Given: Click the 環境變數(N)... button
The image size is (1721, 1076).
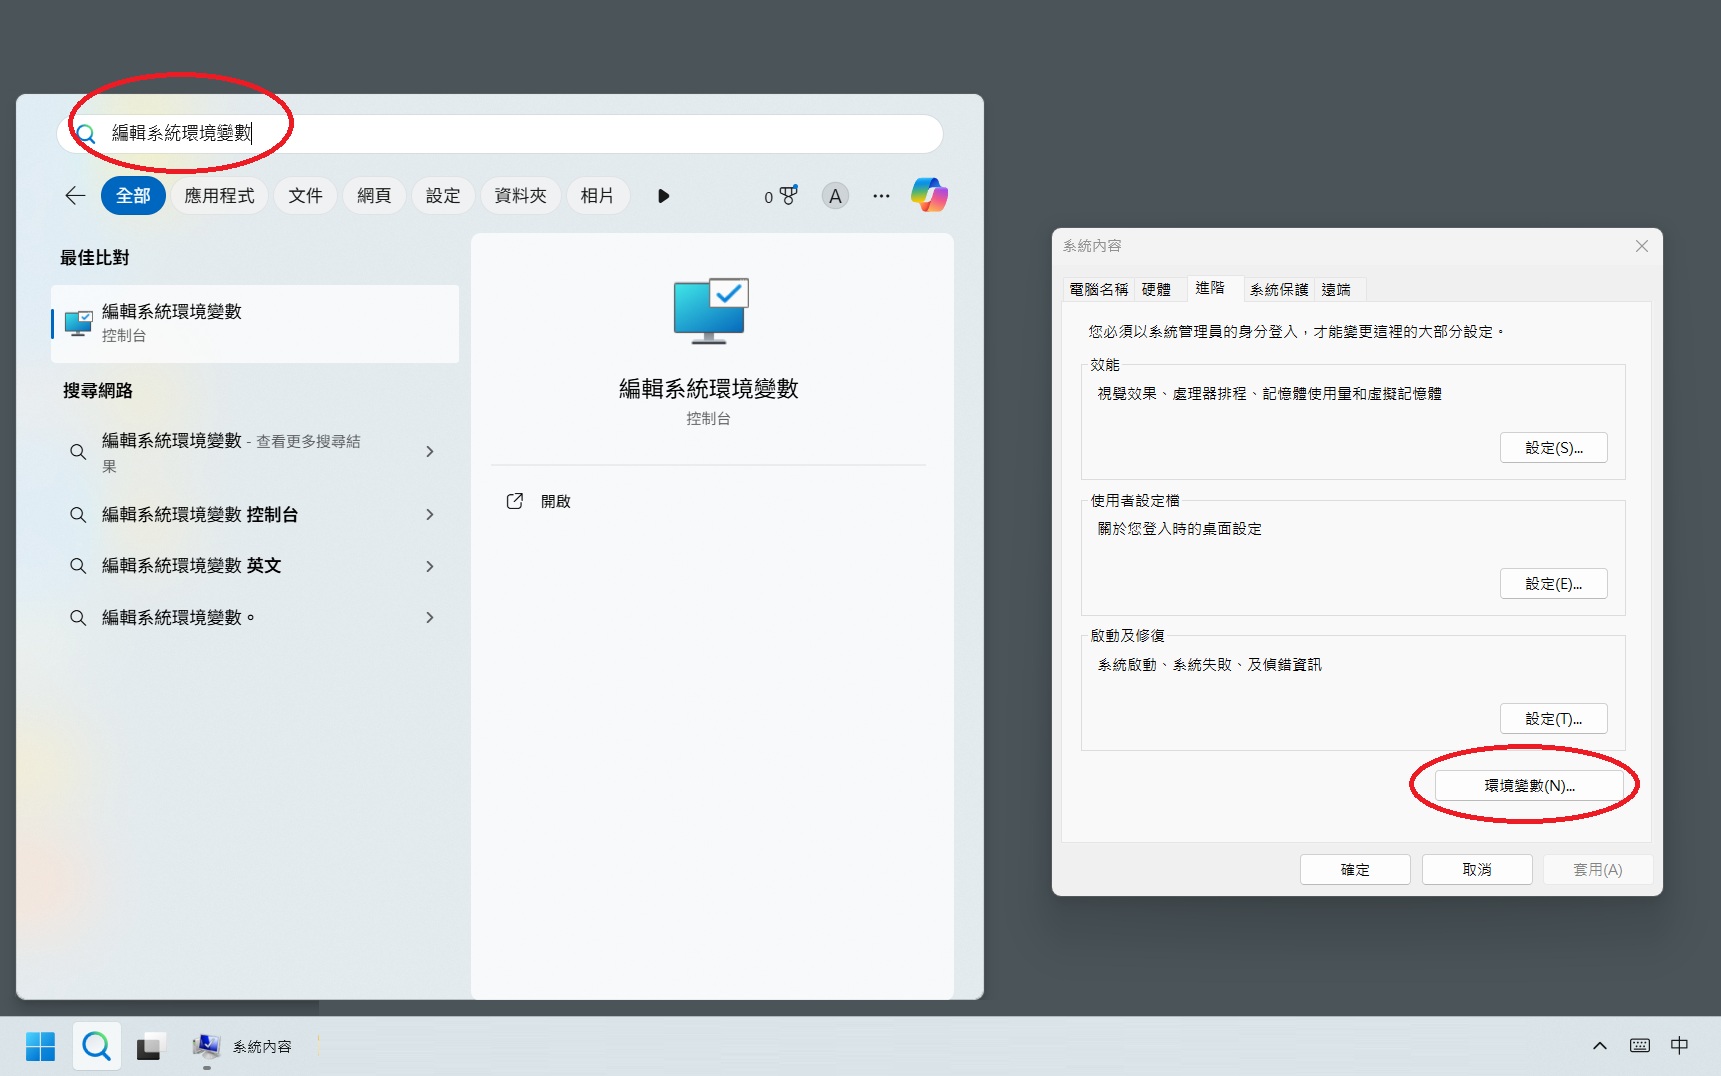Looking at the screenshot, I should coord(1528,786).
